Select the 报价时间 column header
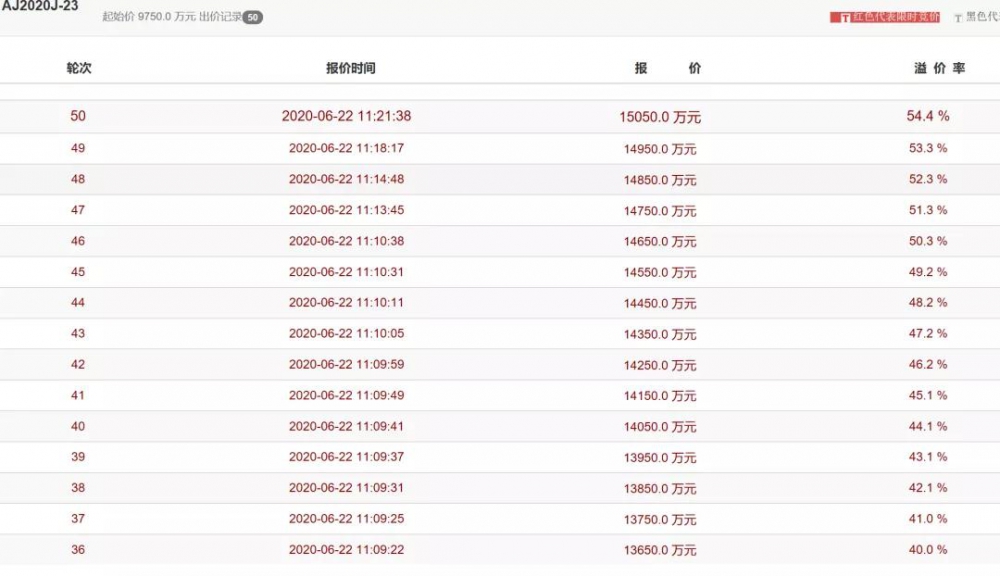 click(x=351, y=68)
